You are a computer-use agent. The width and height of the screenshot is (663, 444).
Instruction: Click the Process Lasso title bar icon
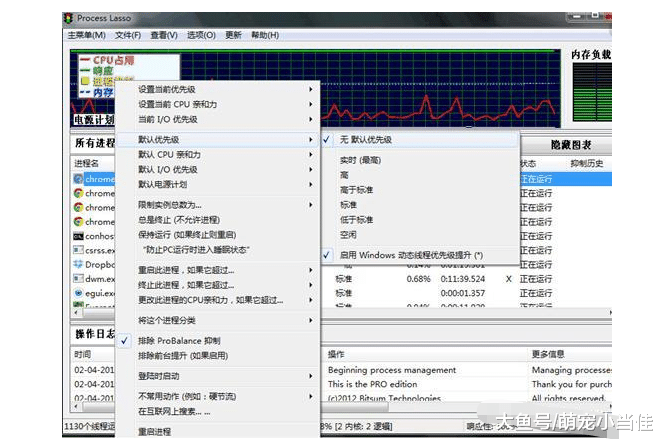click(68, 18)
